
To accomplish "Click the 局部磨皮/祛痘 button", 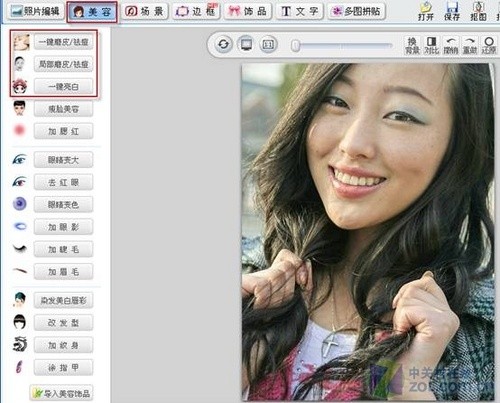I will click(63, 64).
